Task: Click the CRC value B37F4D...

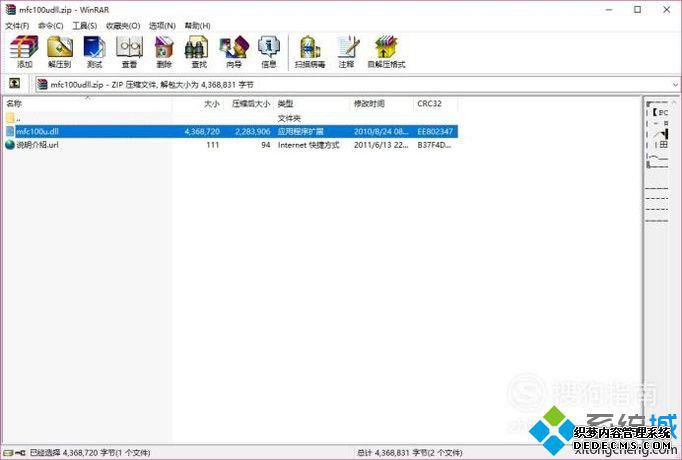Action: [x=434, y=145]
